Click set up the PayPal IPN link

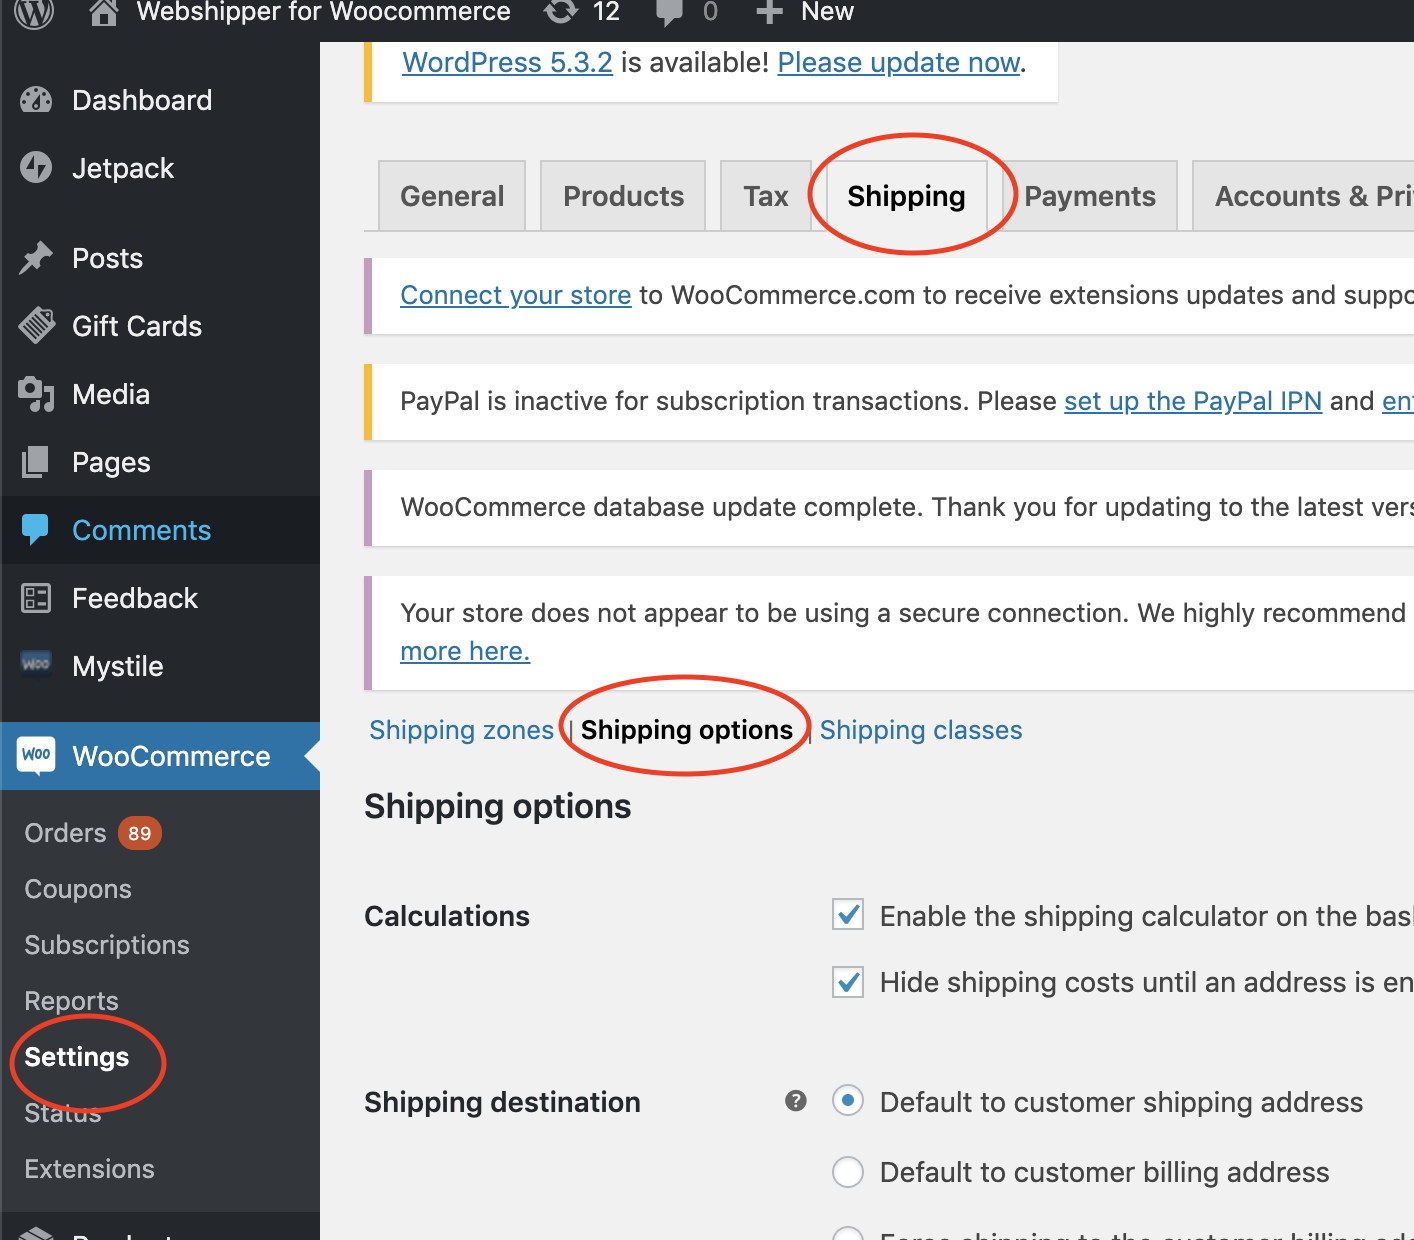tap(1193, 401)
